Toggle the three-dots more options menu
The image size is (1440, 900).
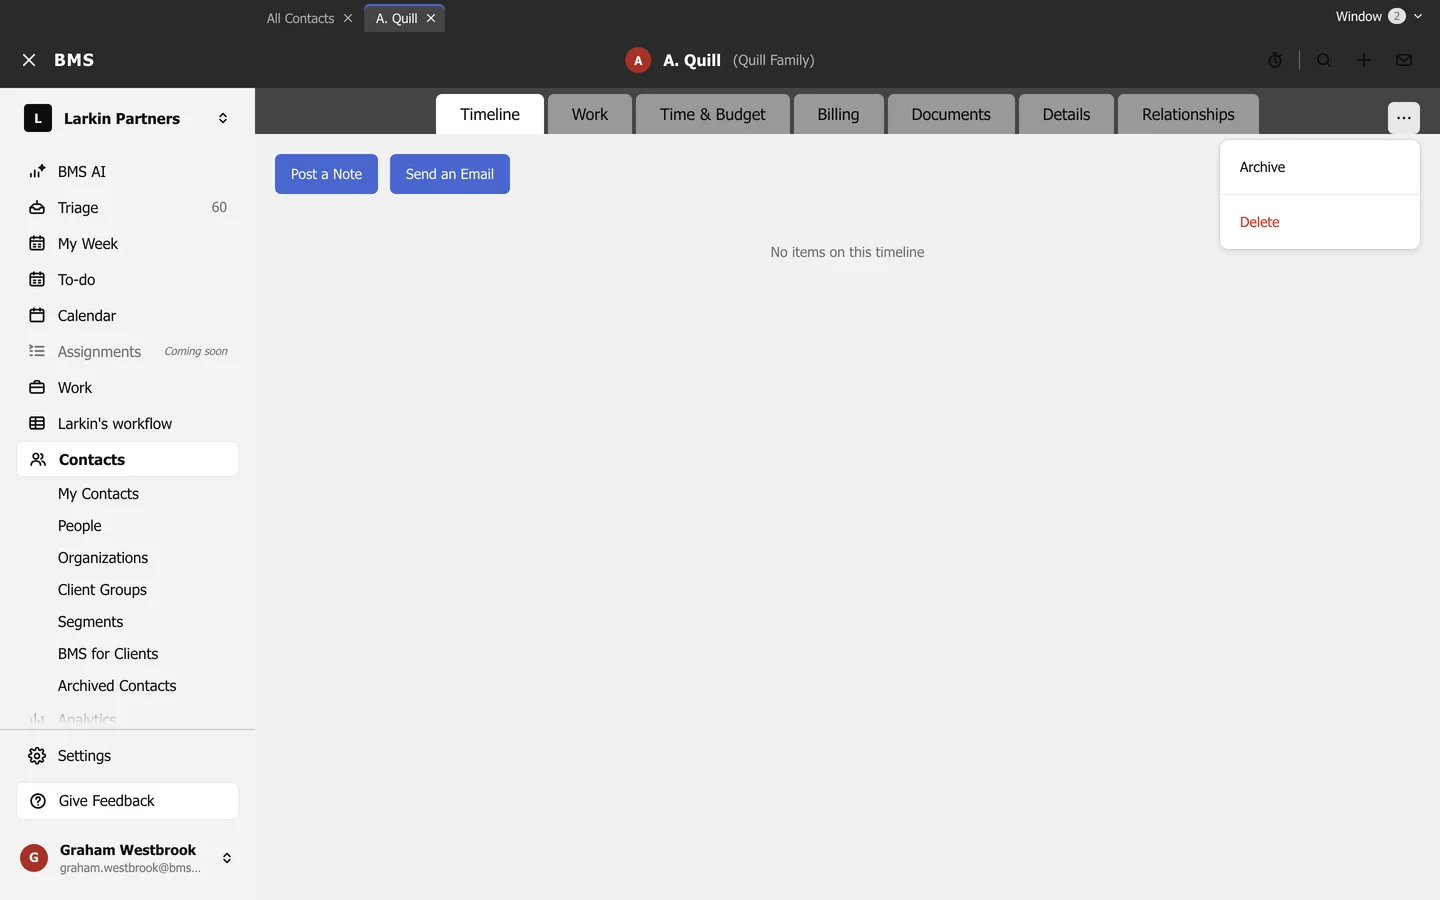(1404, 118)
